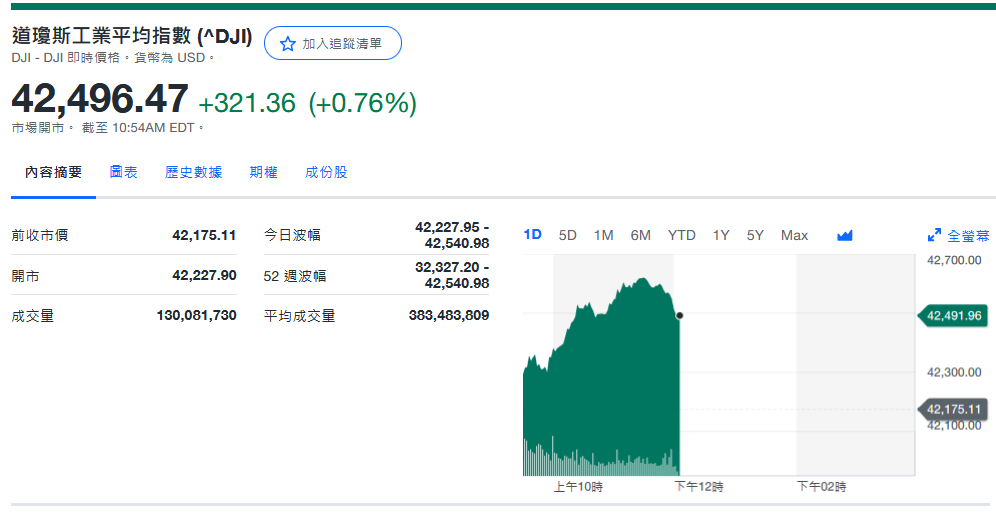Screen dimensions: 996x513
Task: Select the 內容摘要 tab
Action: (54, 172)
